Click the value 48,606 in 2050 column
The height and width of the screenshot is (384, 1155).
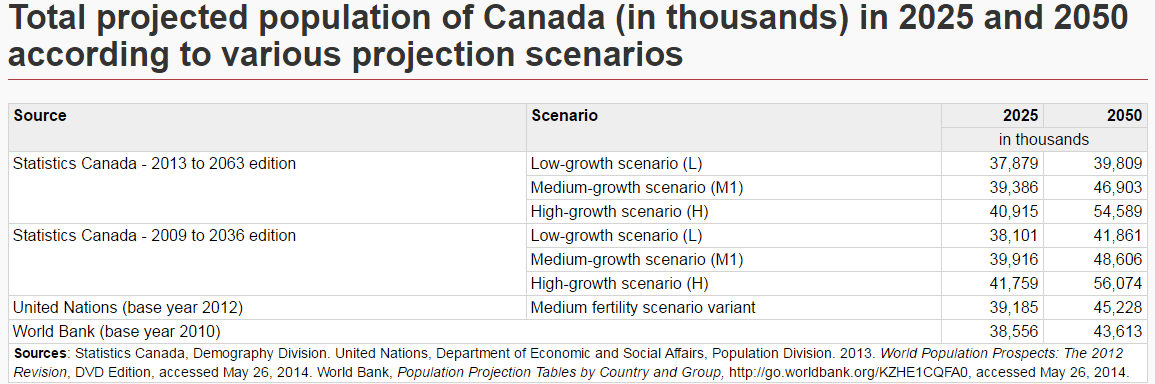pyautogui.click(x=1095, y=259)
